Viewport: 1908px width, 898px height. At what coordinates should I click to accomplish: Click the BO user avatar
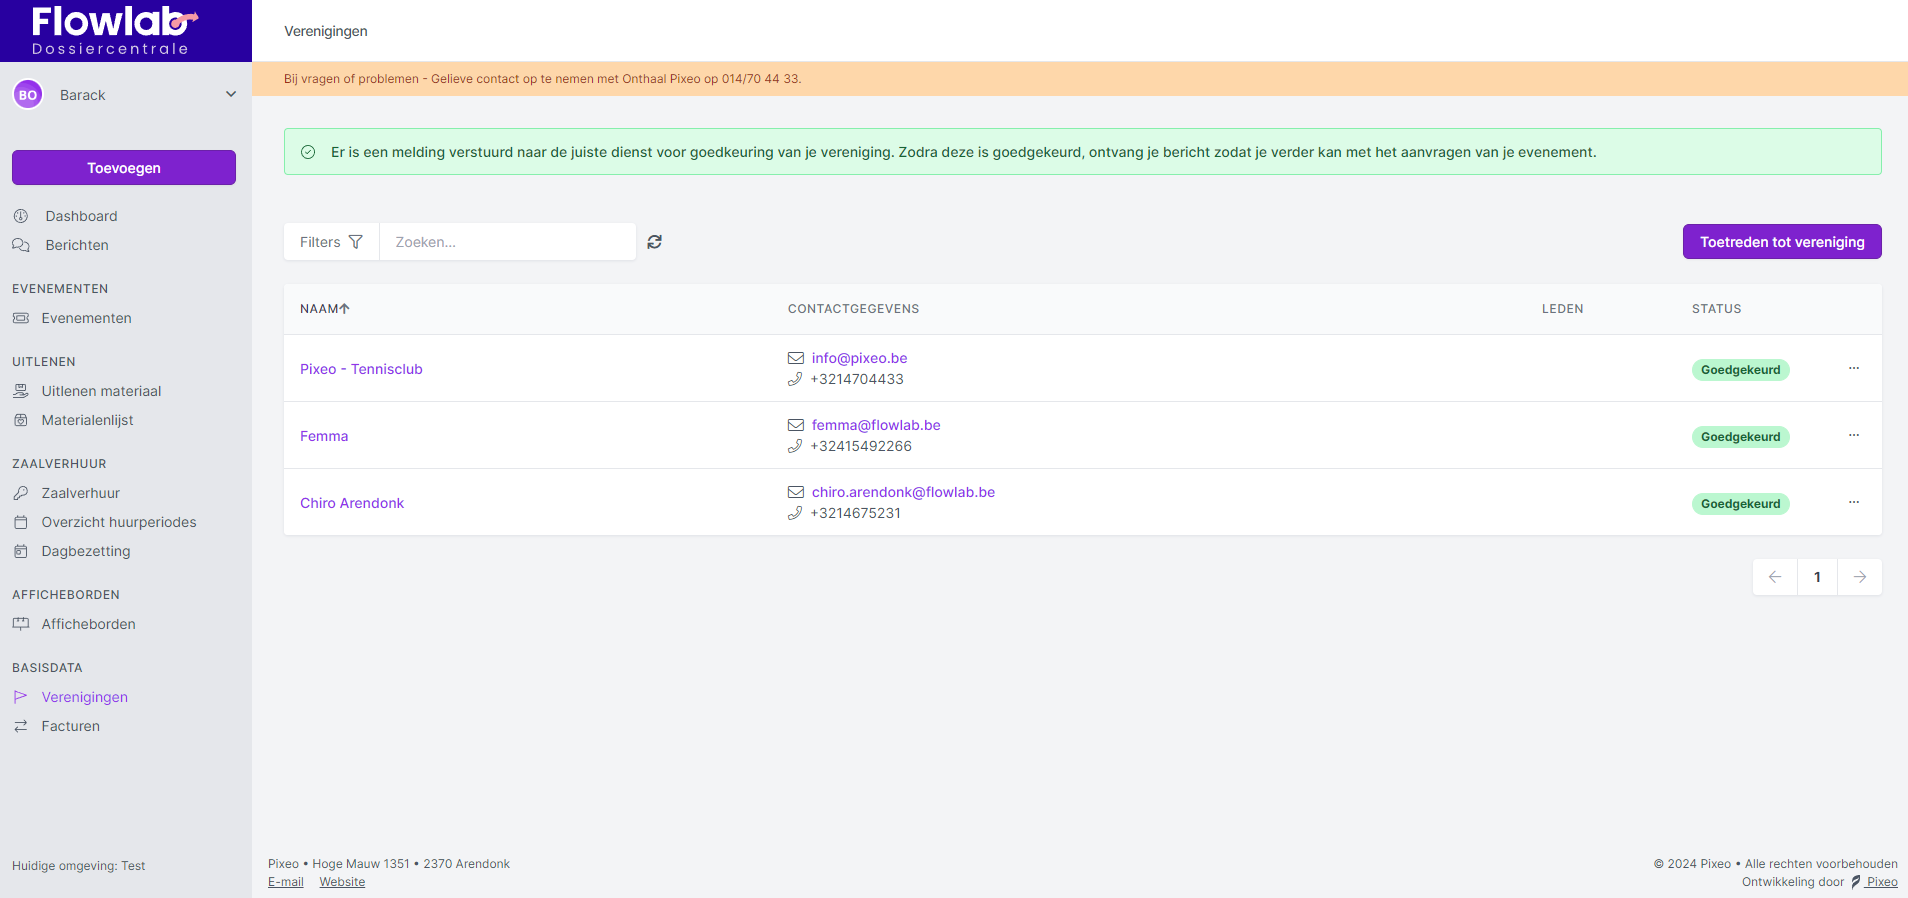pos(28,95)
